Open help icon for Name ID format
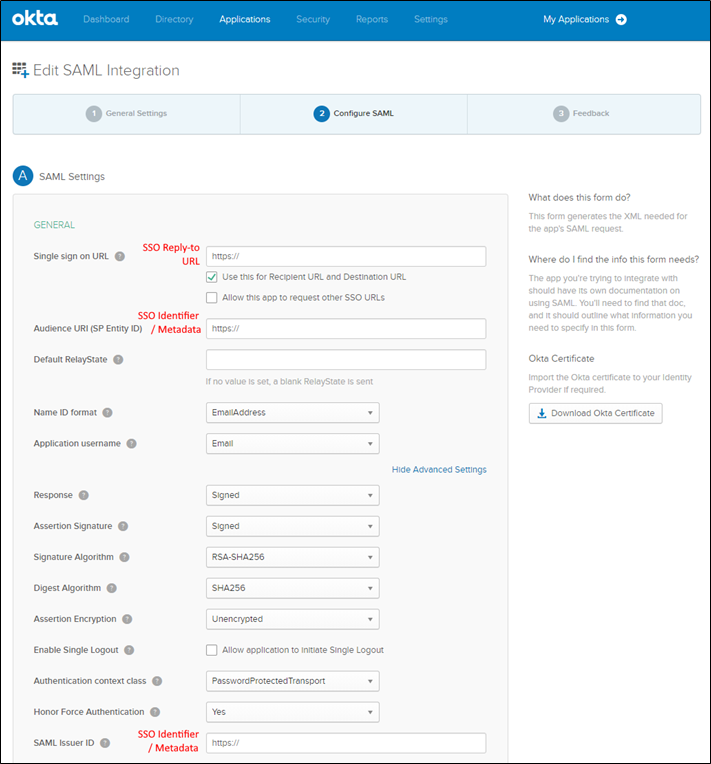Image resolution: width=711 pixels, height=764 pixels. tap(107, 413)
